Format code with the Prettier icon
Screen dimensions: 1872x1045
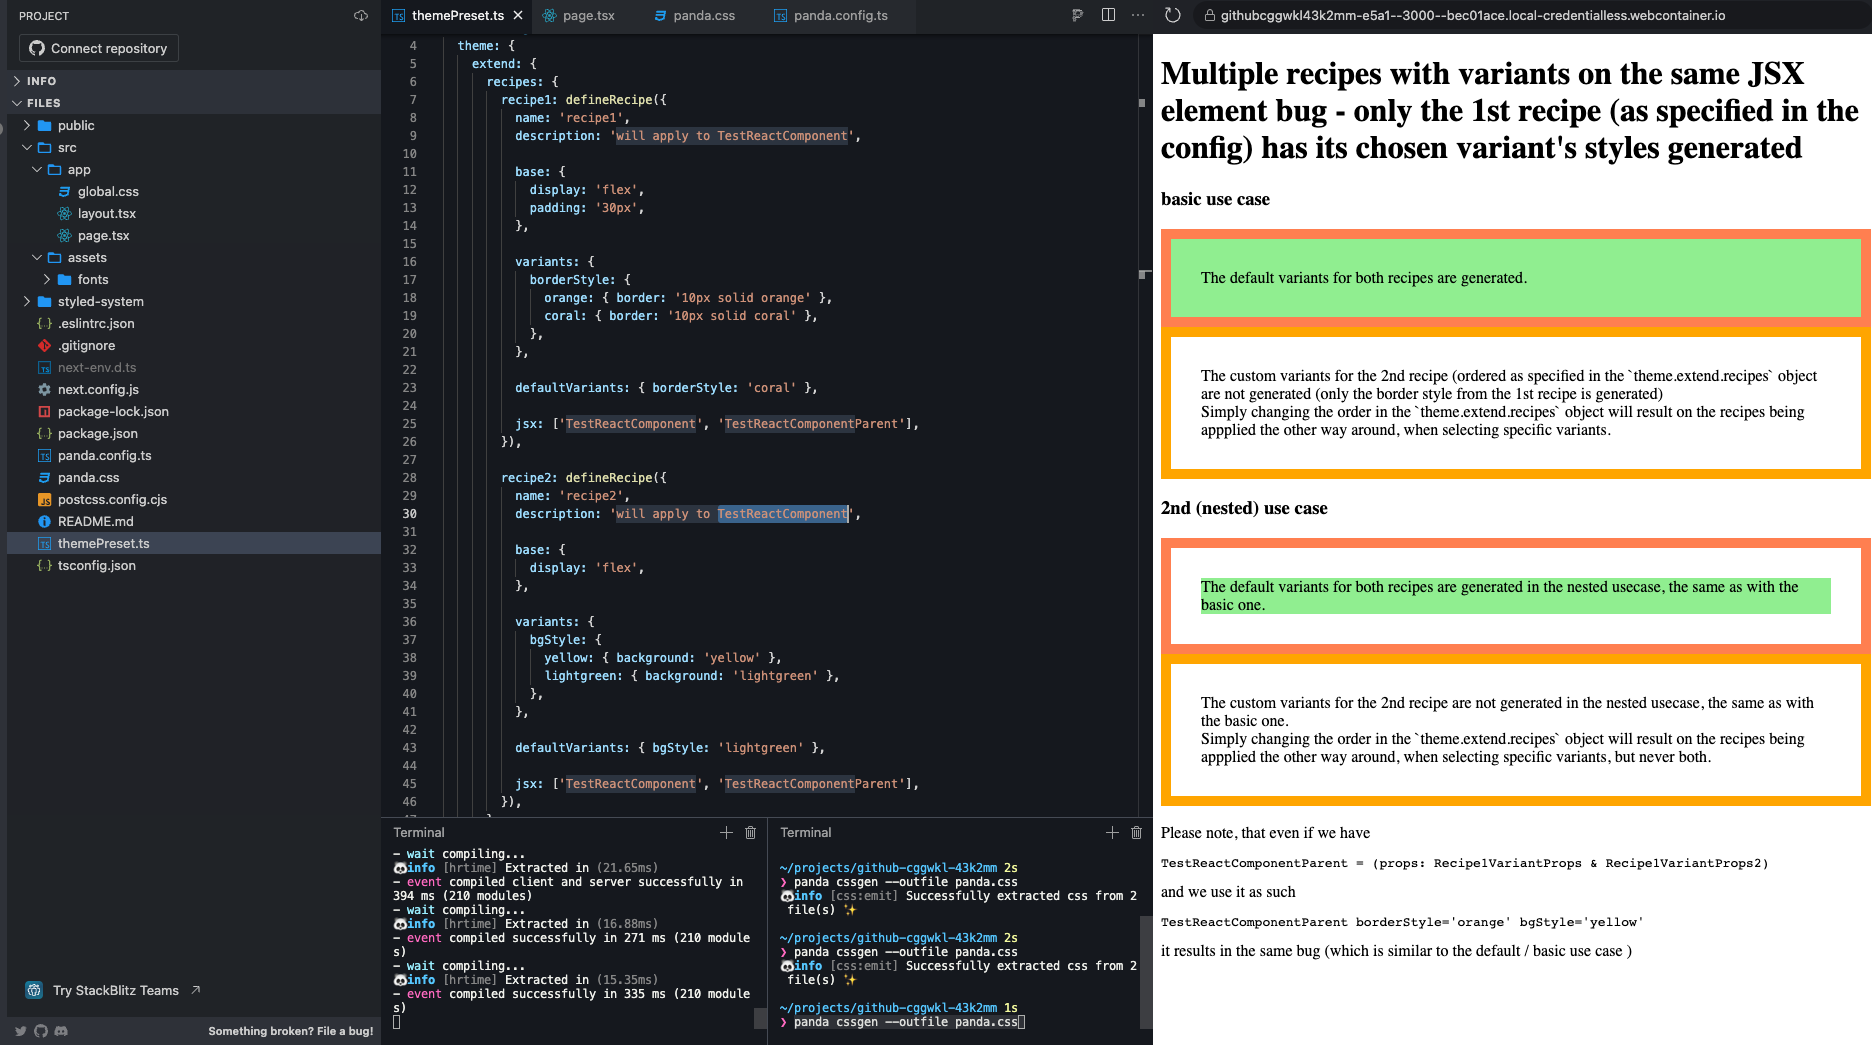[1078, 16]
